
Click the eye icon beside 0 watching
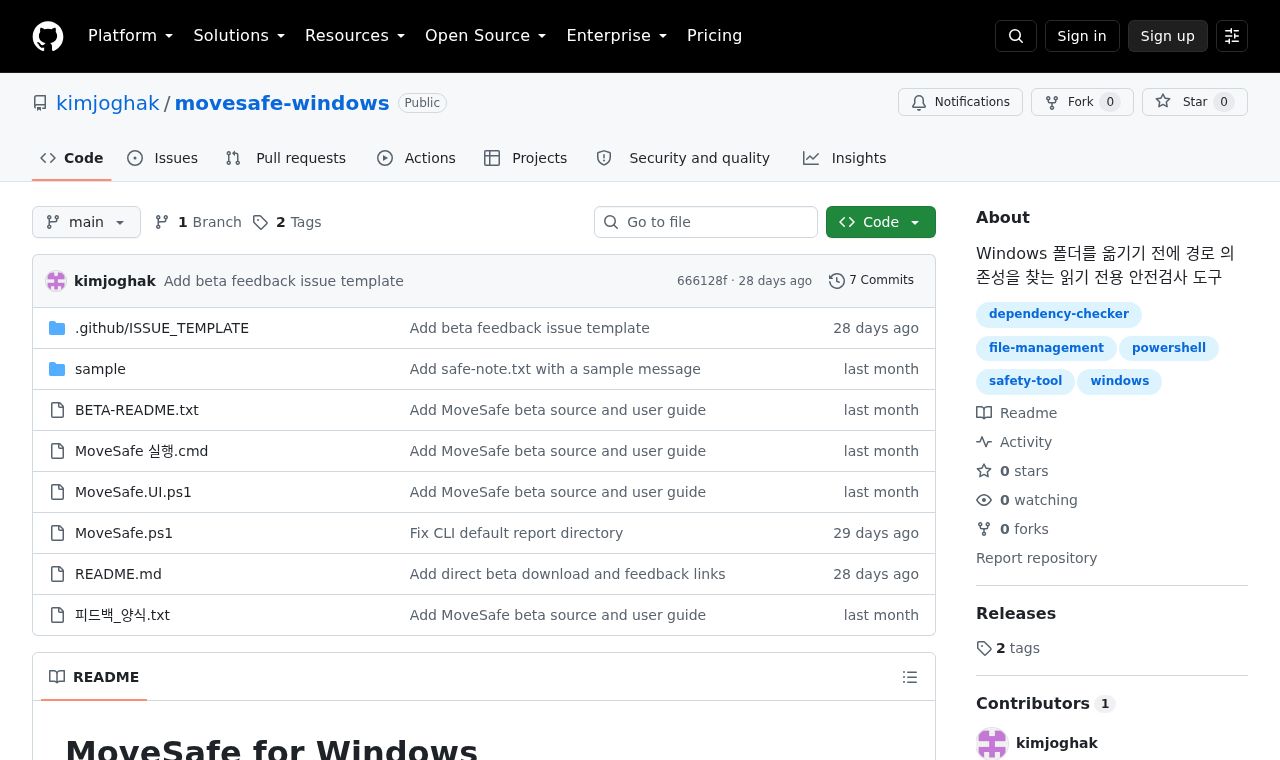(x=984, y=500)
